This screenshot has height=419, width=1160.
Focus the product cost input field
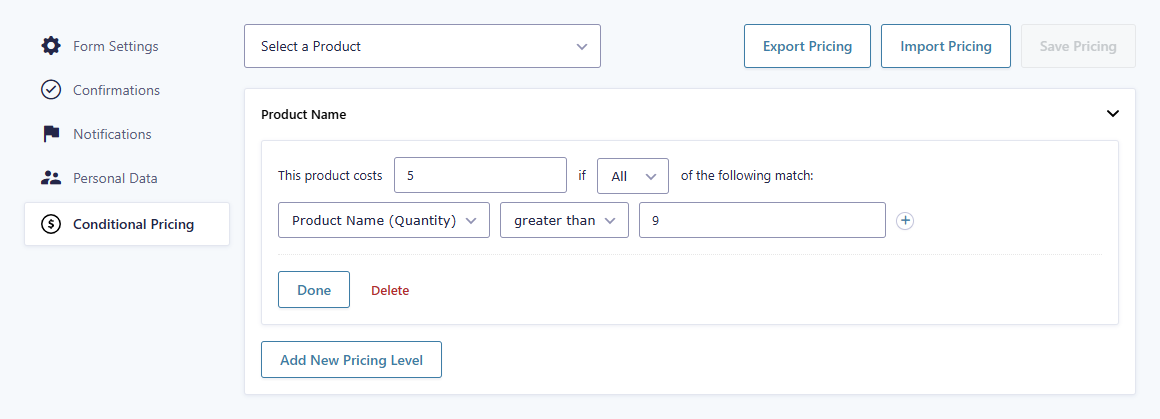coord(481,176)
